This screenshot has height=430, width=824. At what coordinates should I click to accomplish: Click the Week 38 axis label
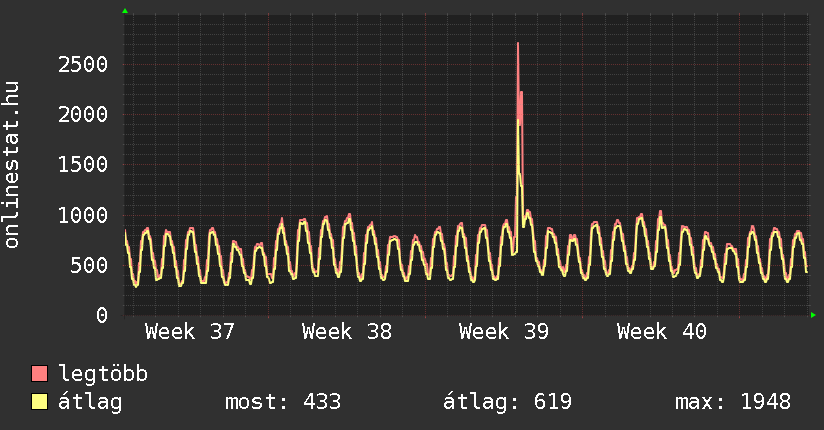[x=347, y=332]
